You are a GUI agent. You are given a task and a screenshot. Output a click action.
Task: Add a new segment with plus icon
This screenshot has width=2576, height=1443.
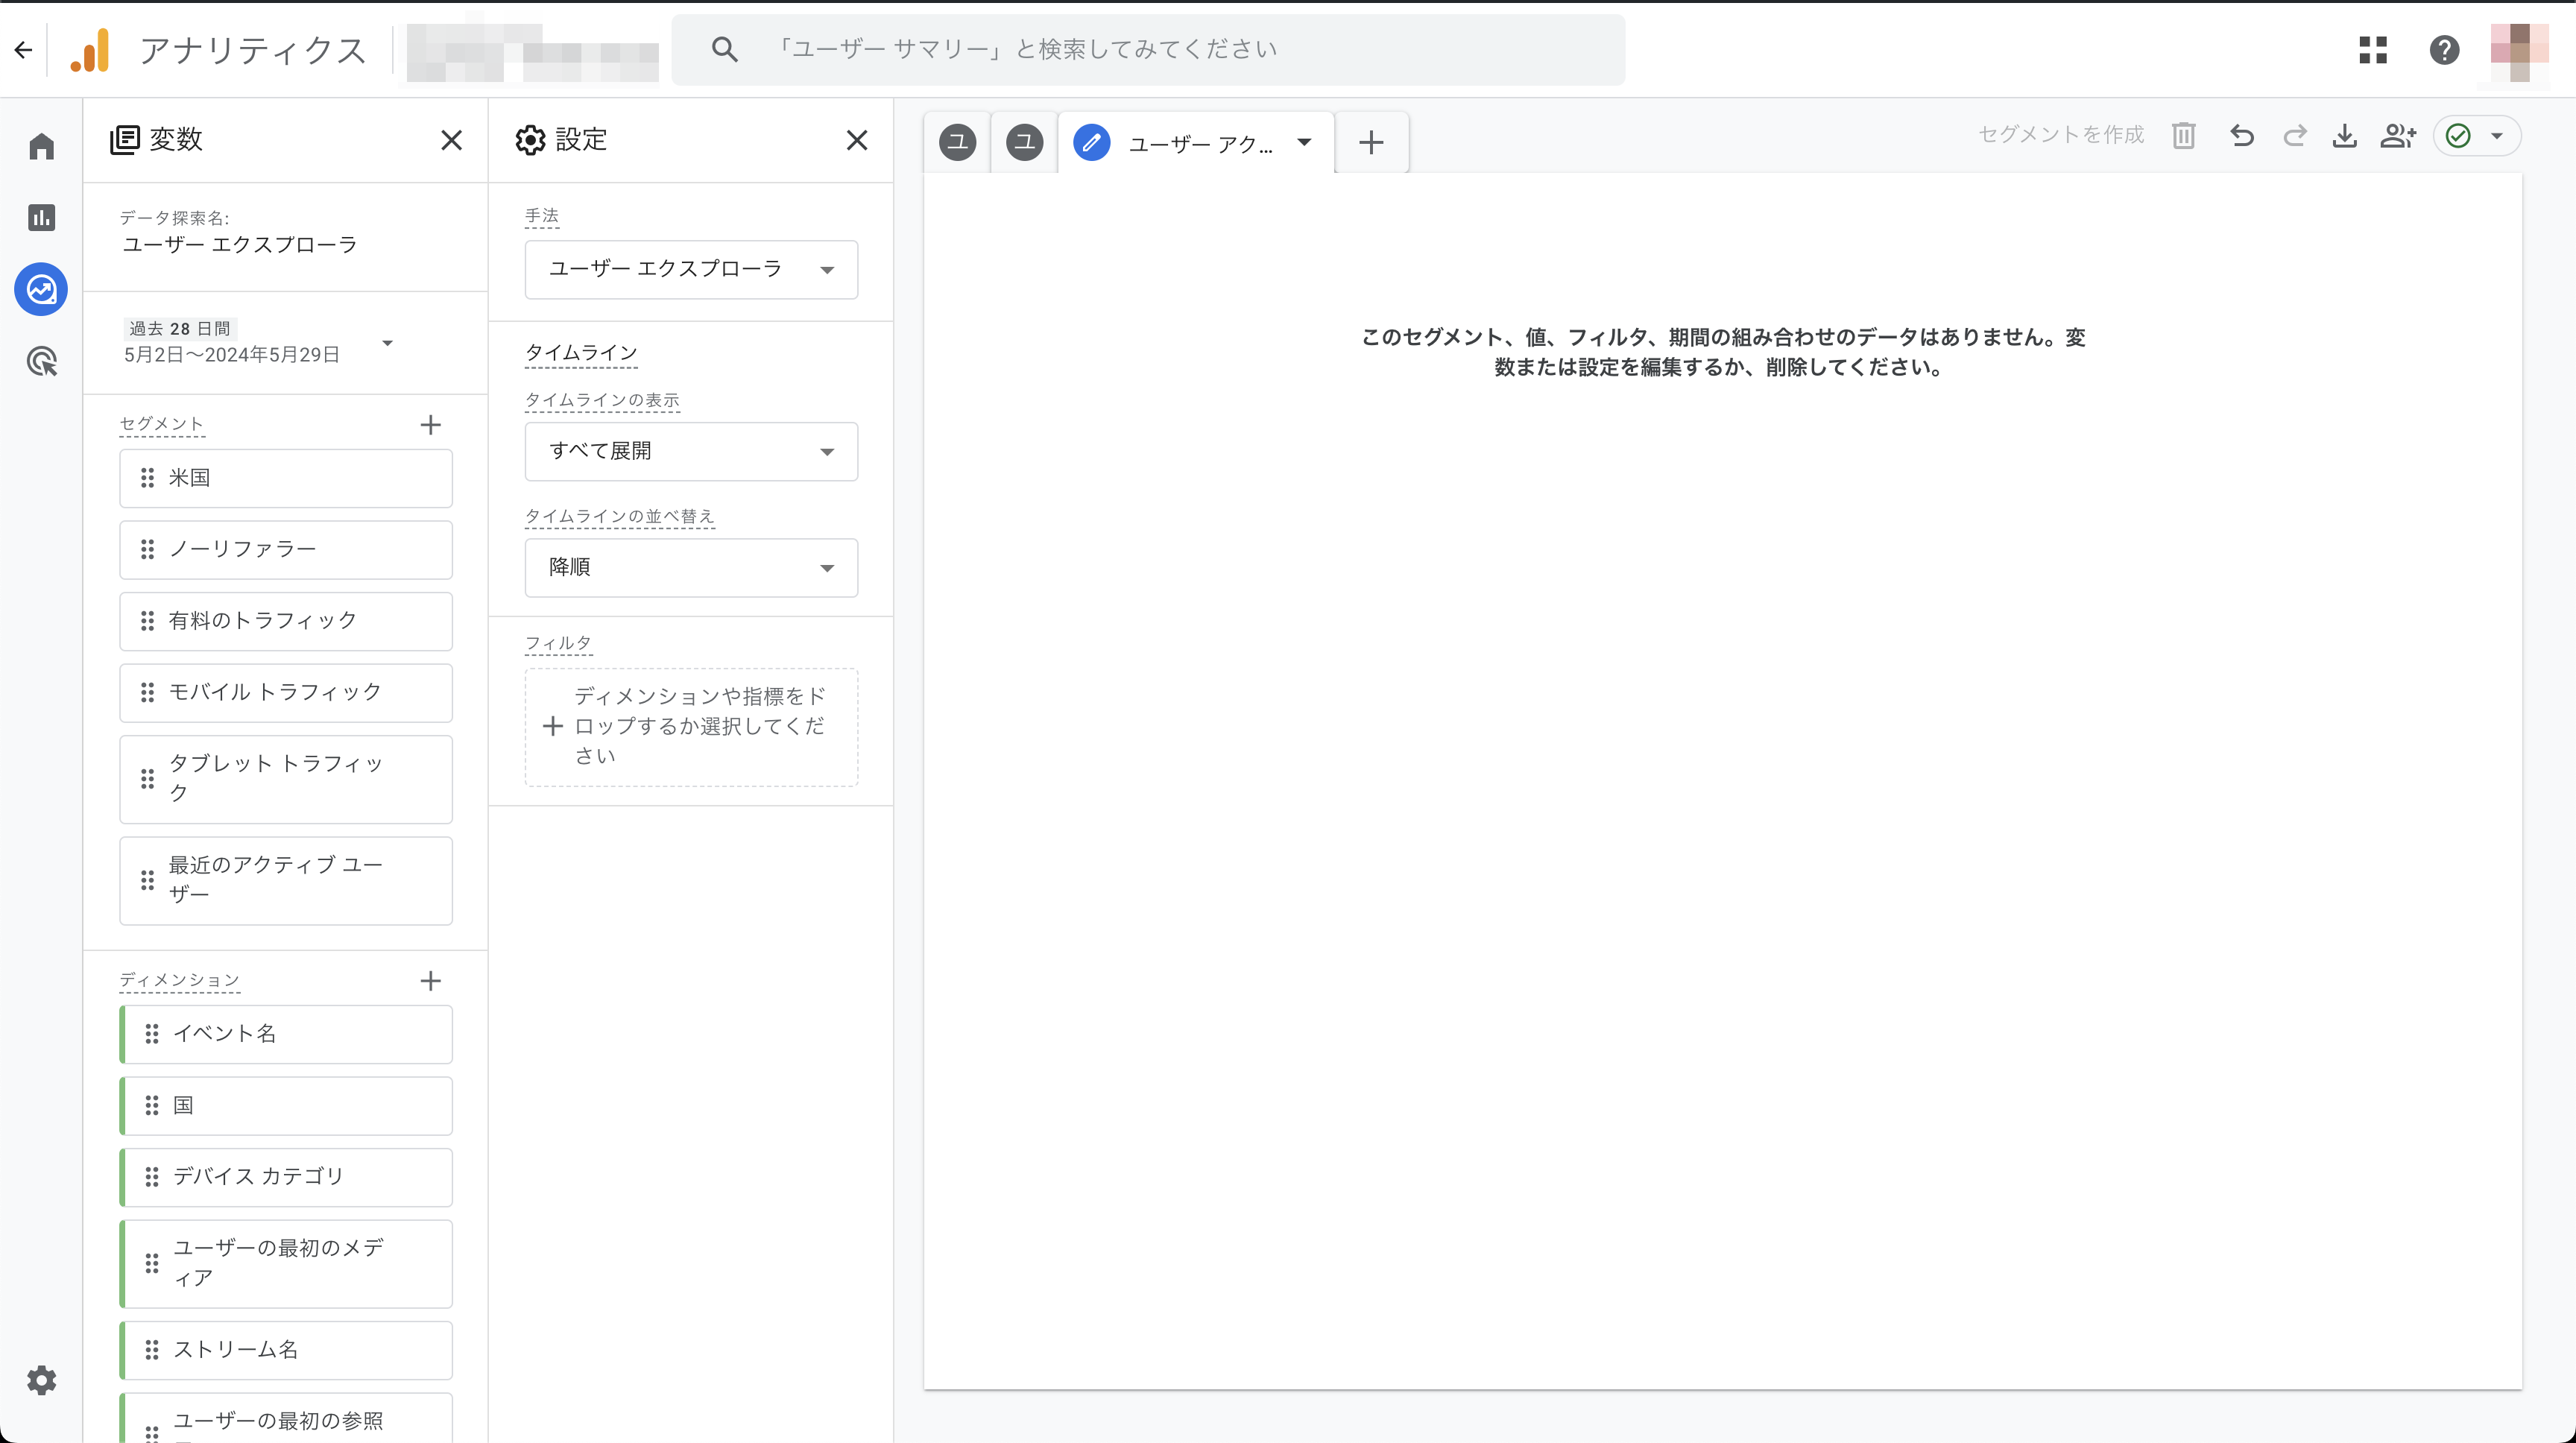[430, 425]
